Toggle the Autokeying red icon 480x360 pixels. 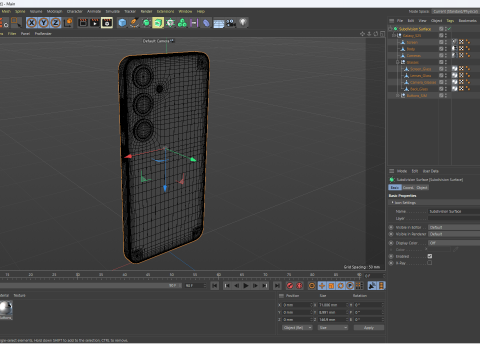tap(300, 286)
